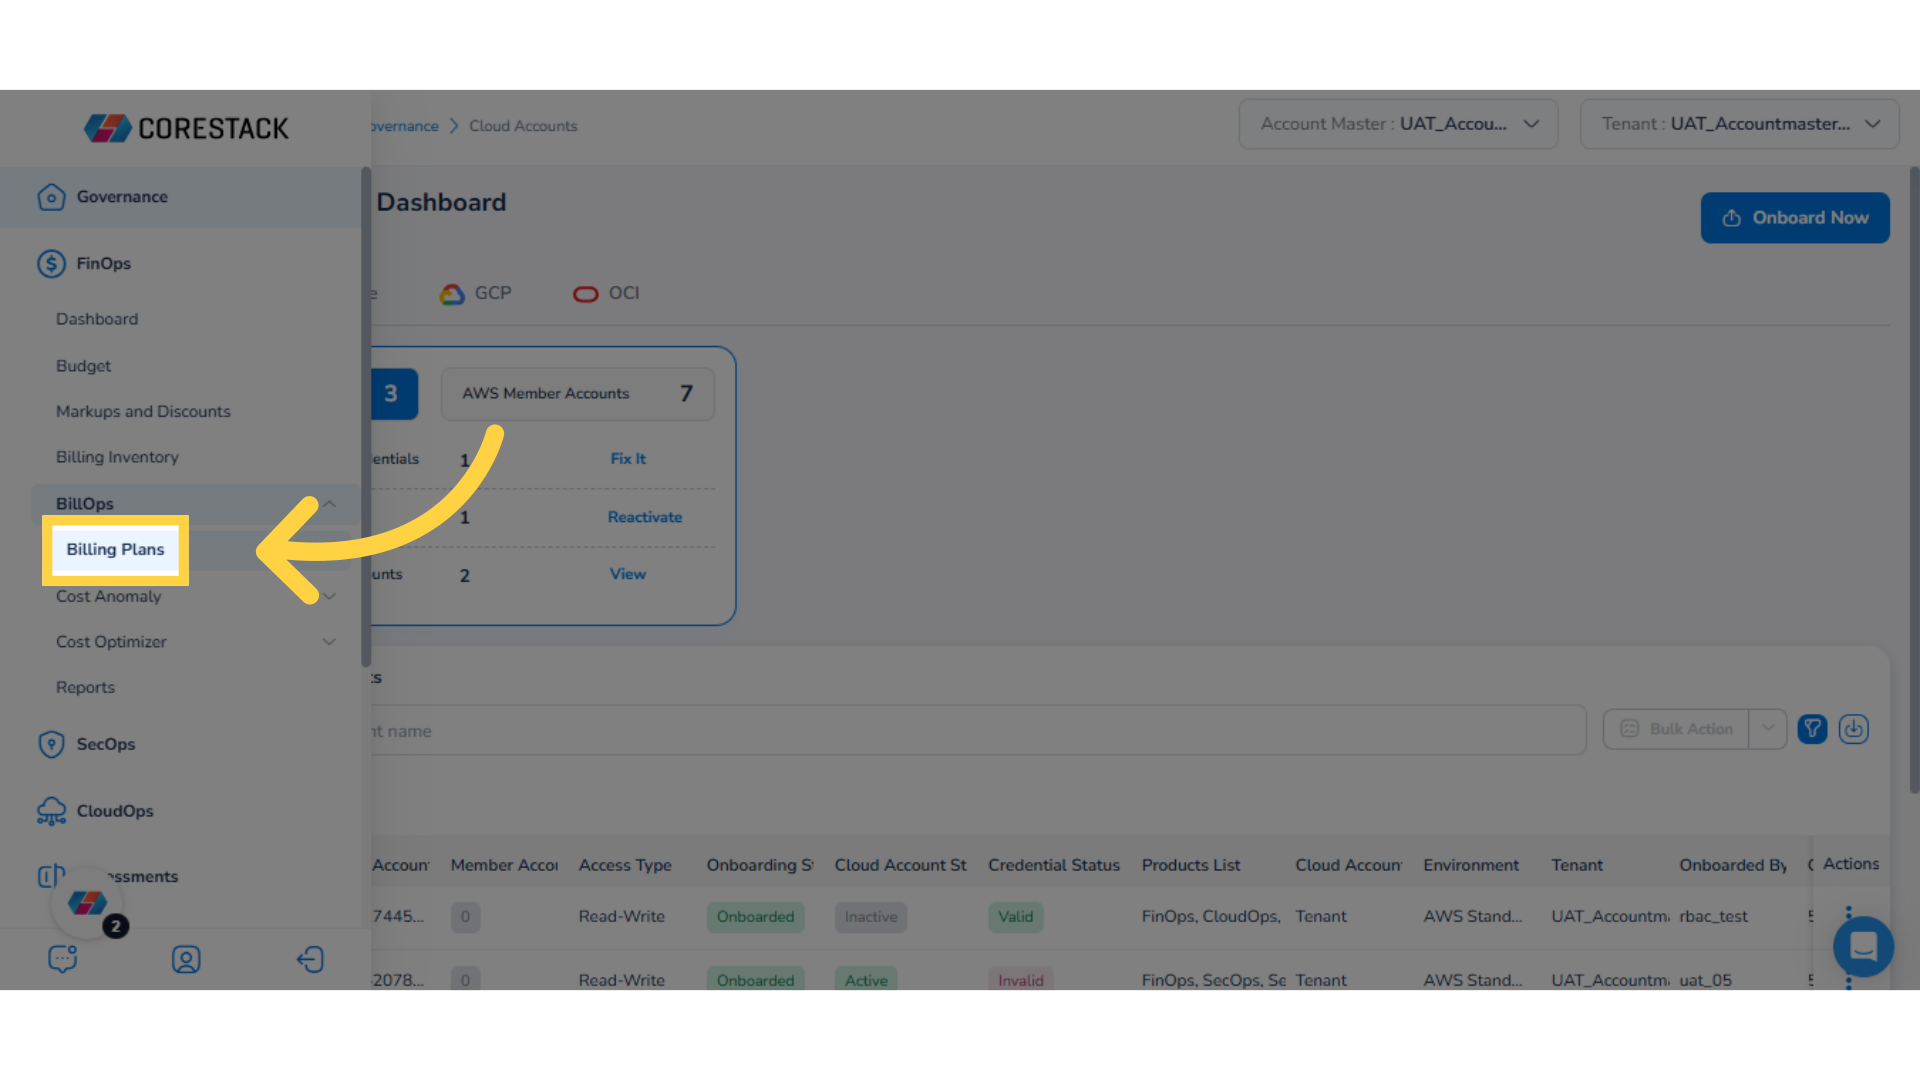Expand the Cost Anomaly menu
The height and width of the screenshot is (1080, 1920).
(329, 597)
